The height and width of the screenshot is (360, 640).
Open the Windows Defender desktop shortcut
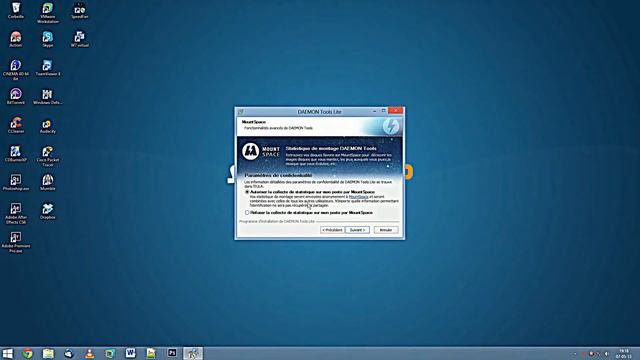click(48, 96)
